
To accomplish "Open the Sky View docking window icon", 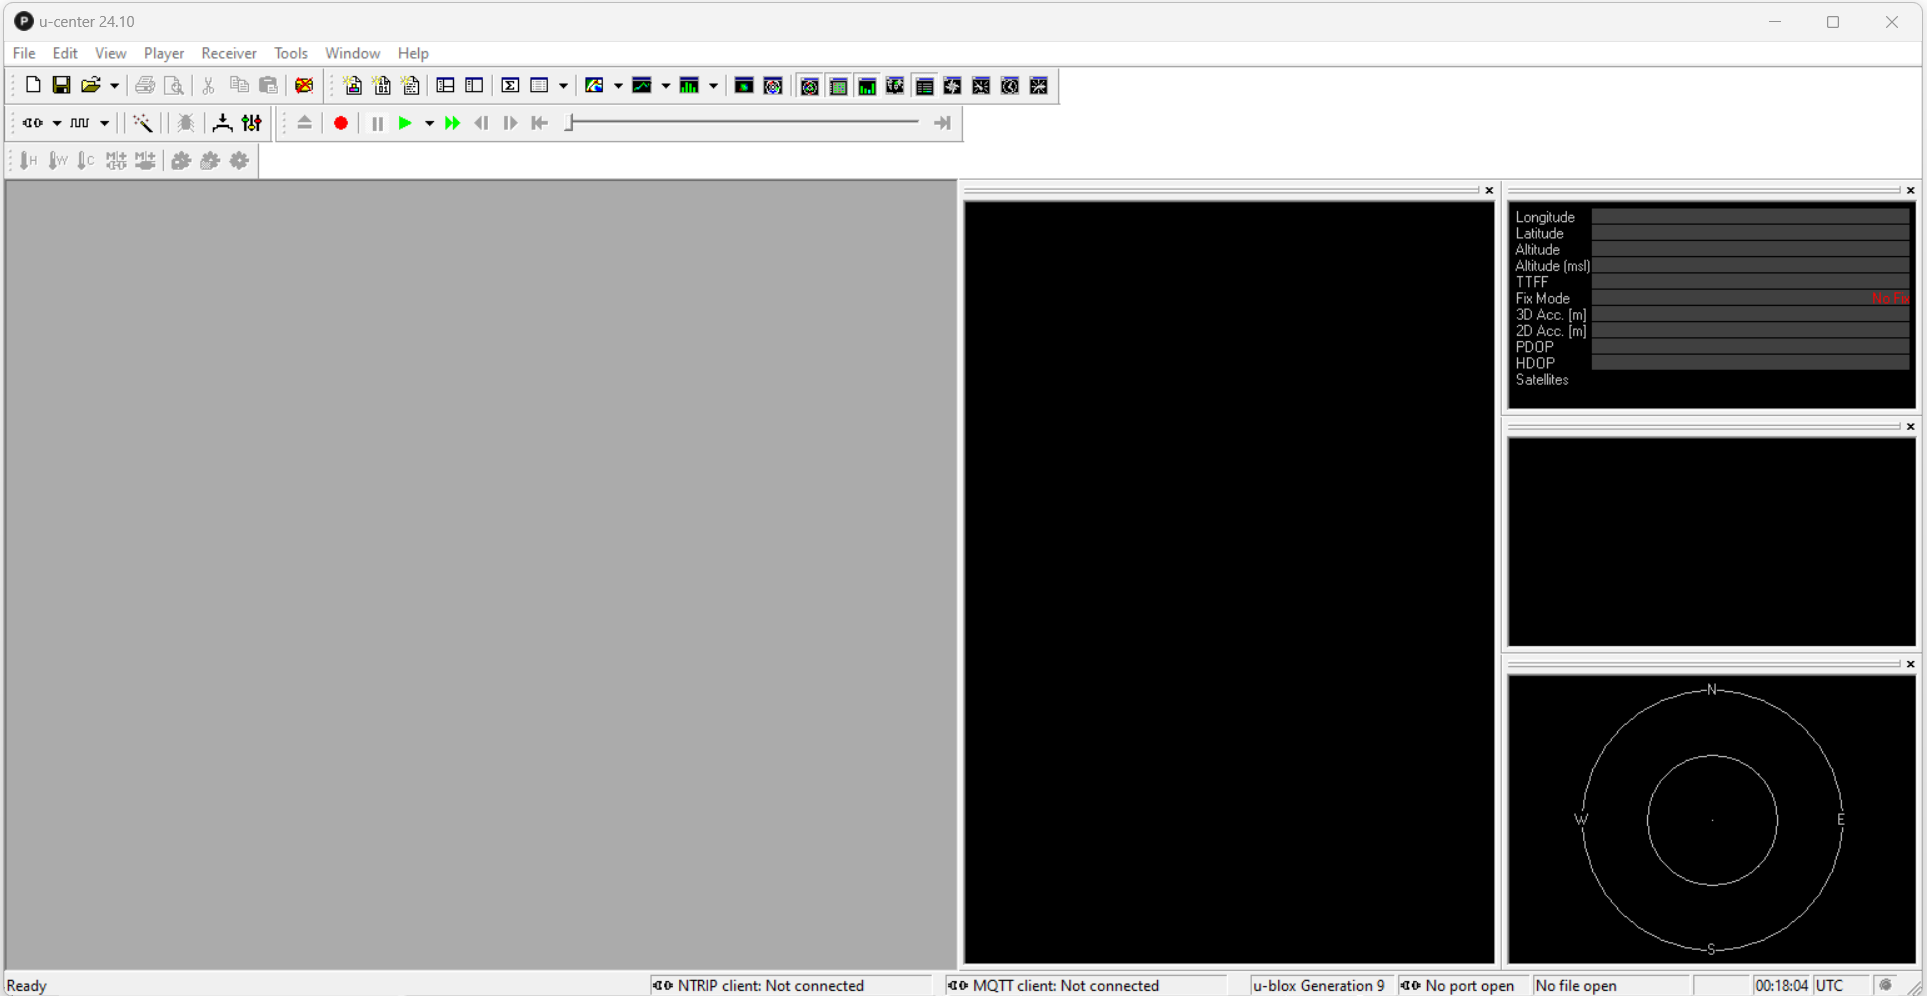I will click(809, 86).
